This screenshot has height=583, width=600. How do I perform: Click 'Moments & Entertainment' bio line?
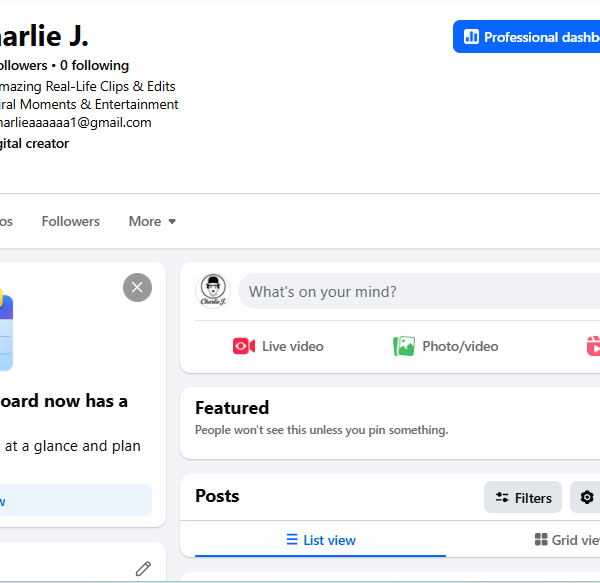click(x=99, y=104)
